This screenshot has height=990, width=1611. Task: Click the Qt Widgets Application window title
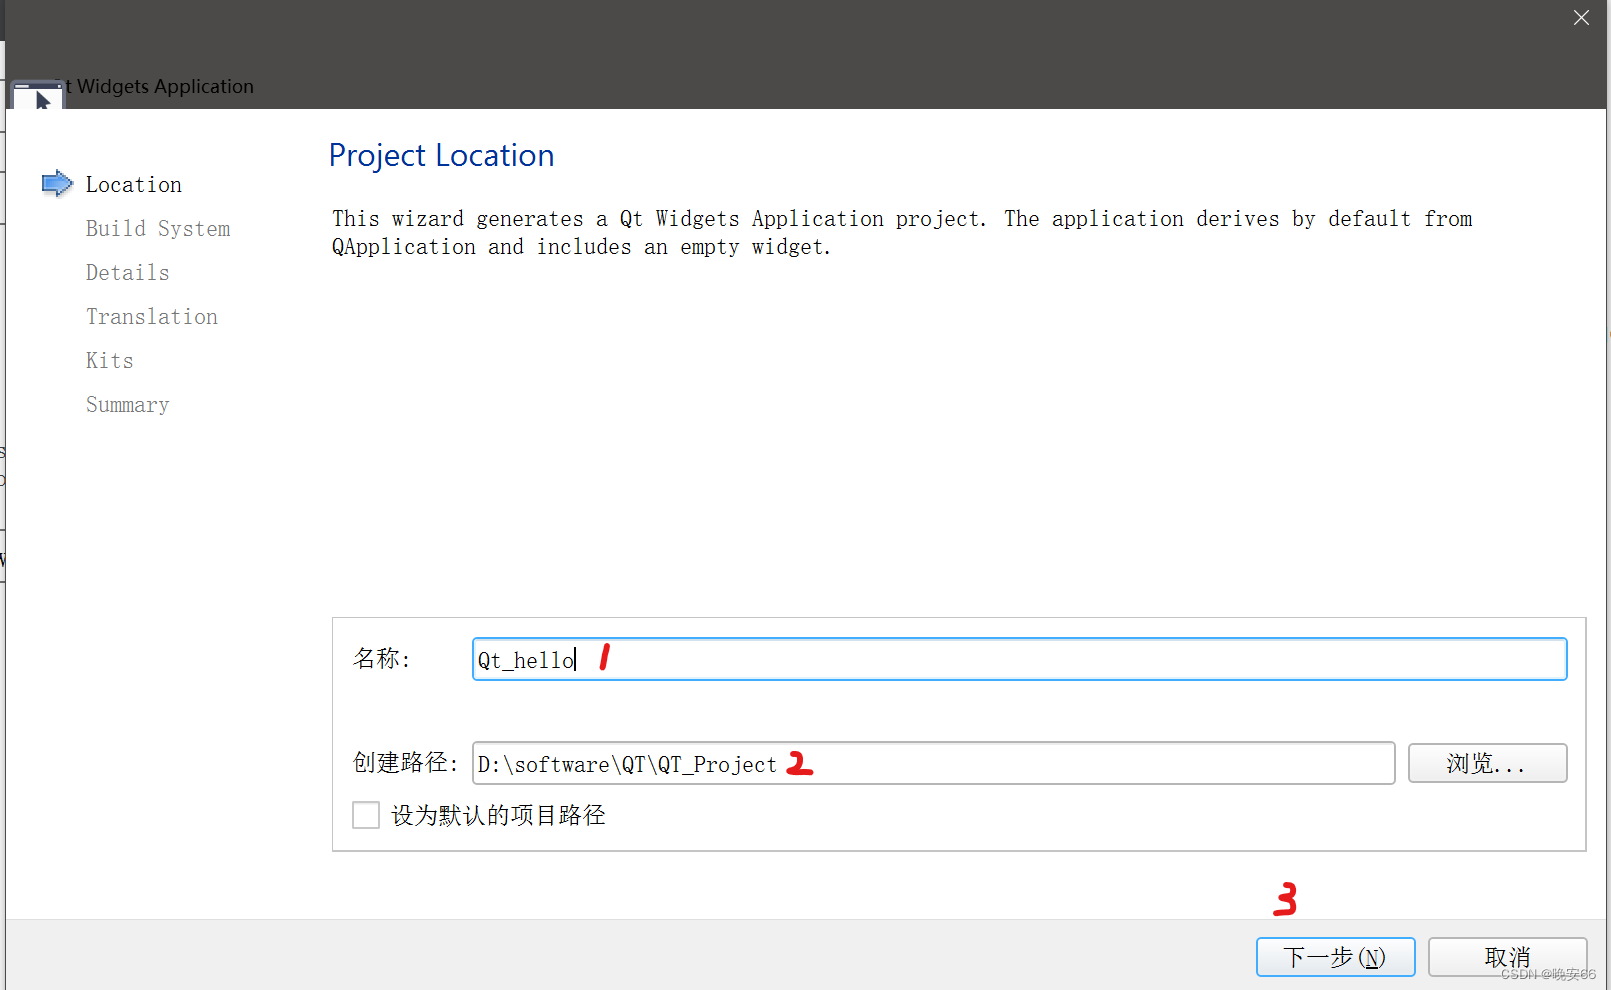tap(160, 86)
